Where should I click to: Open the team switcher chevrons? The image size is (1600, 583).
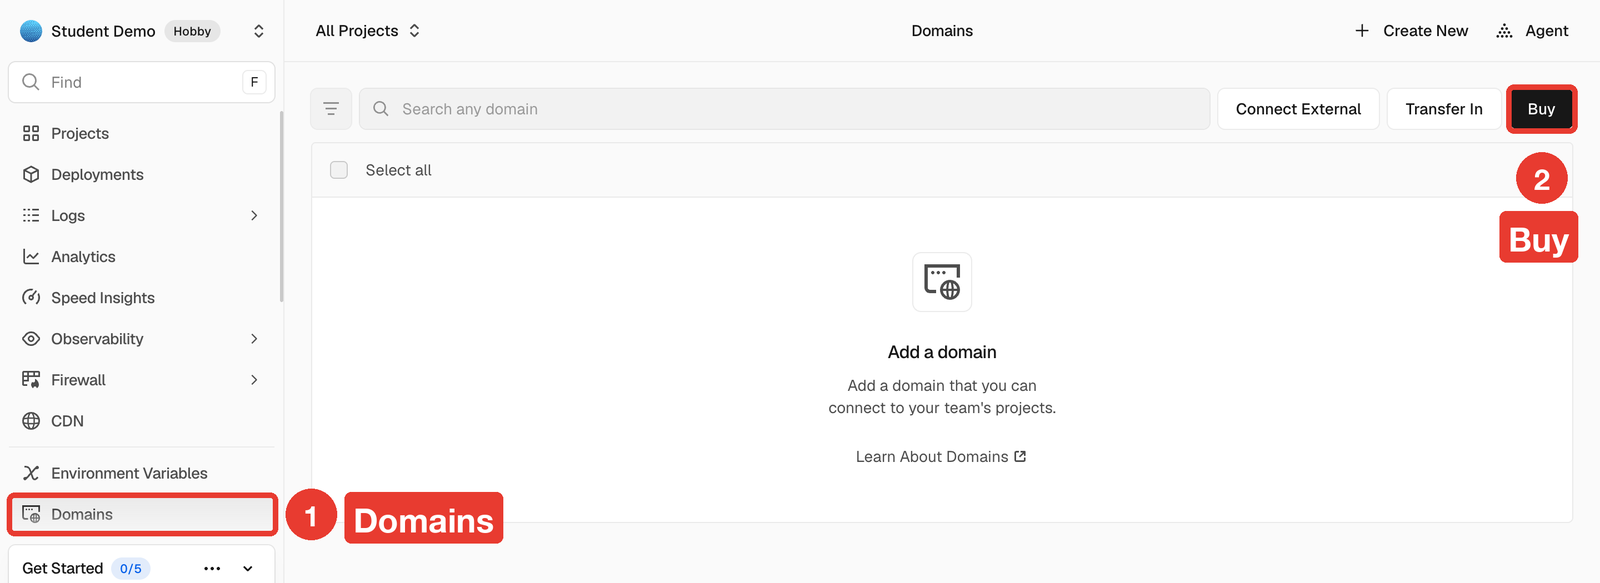click(x=259, y=31)
